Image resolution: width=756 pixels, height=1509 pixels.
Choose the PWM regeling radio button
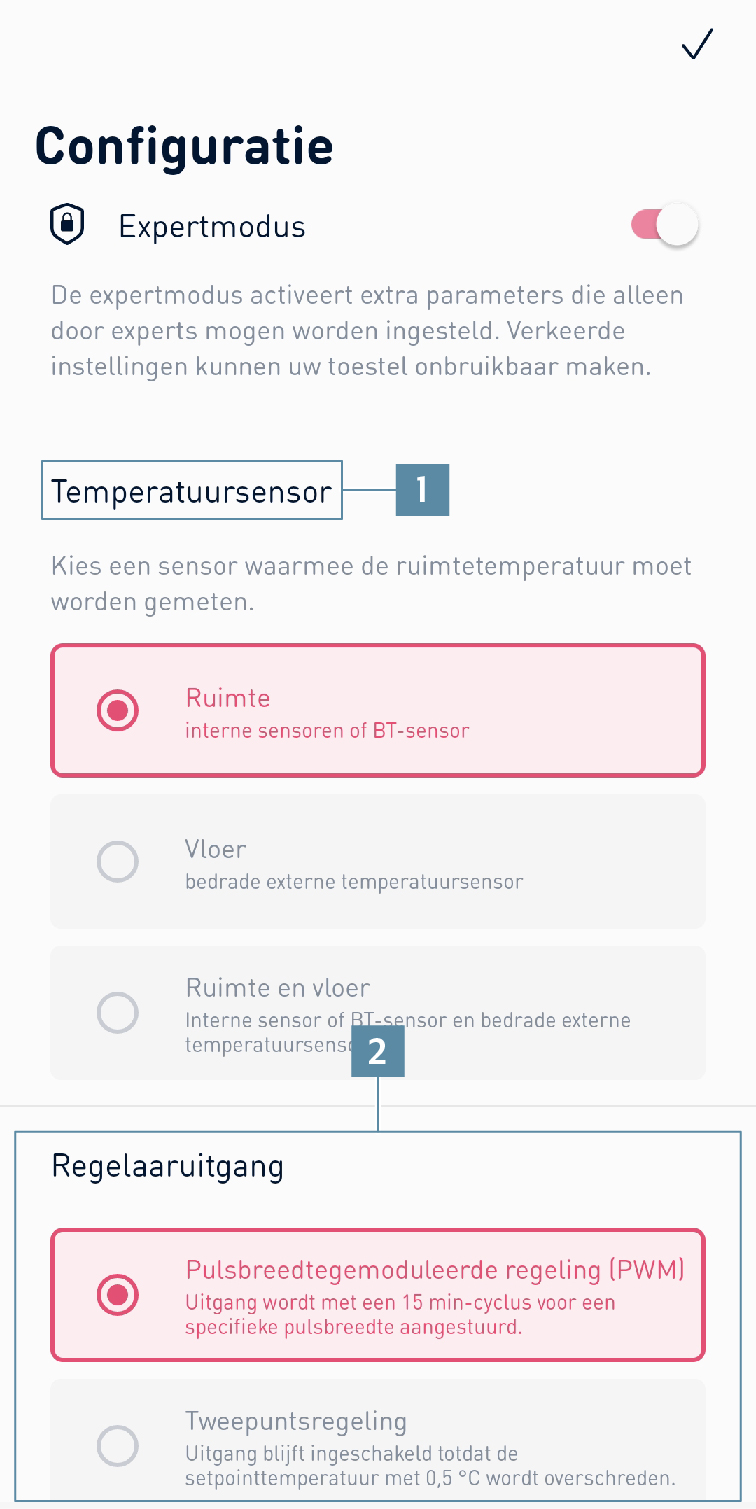pyautogui.click(x=118, y=1295)
